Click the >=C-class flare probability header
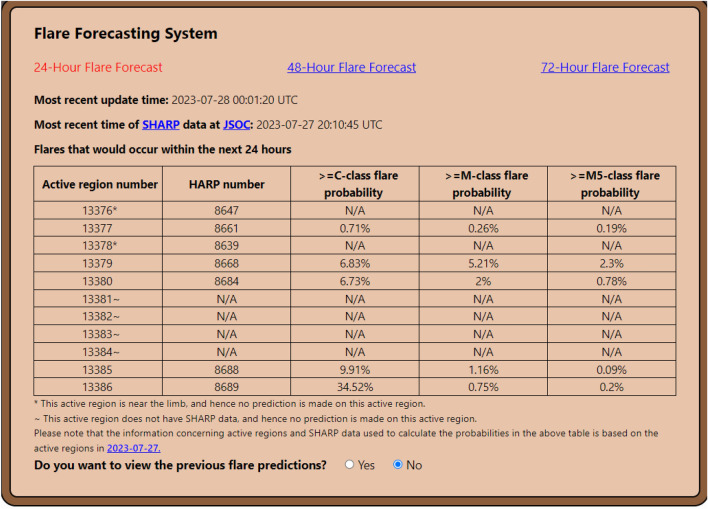 point(354,184)
